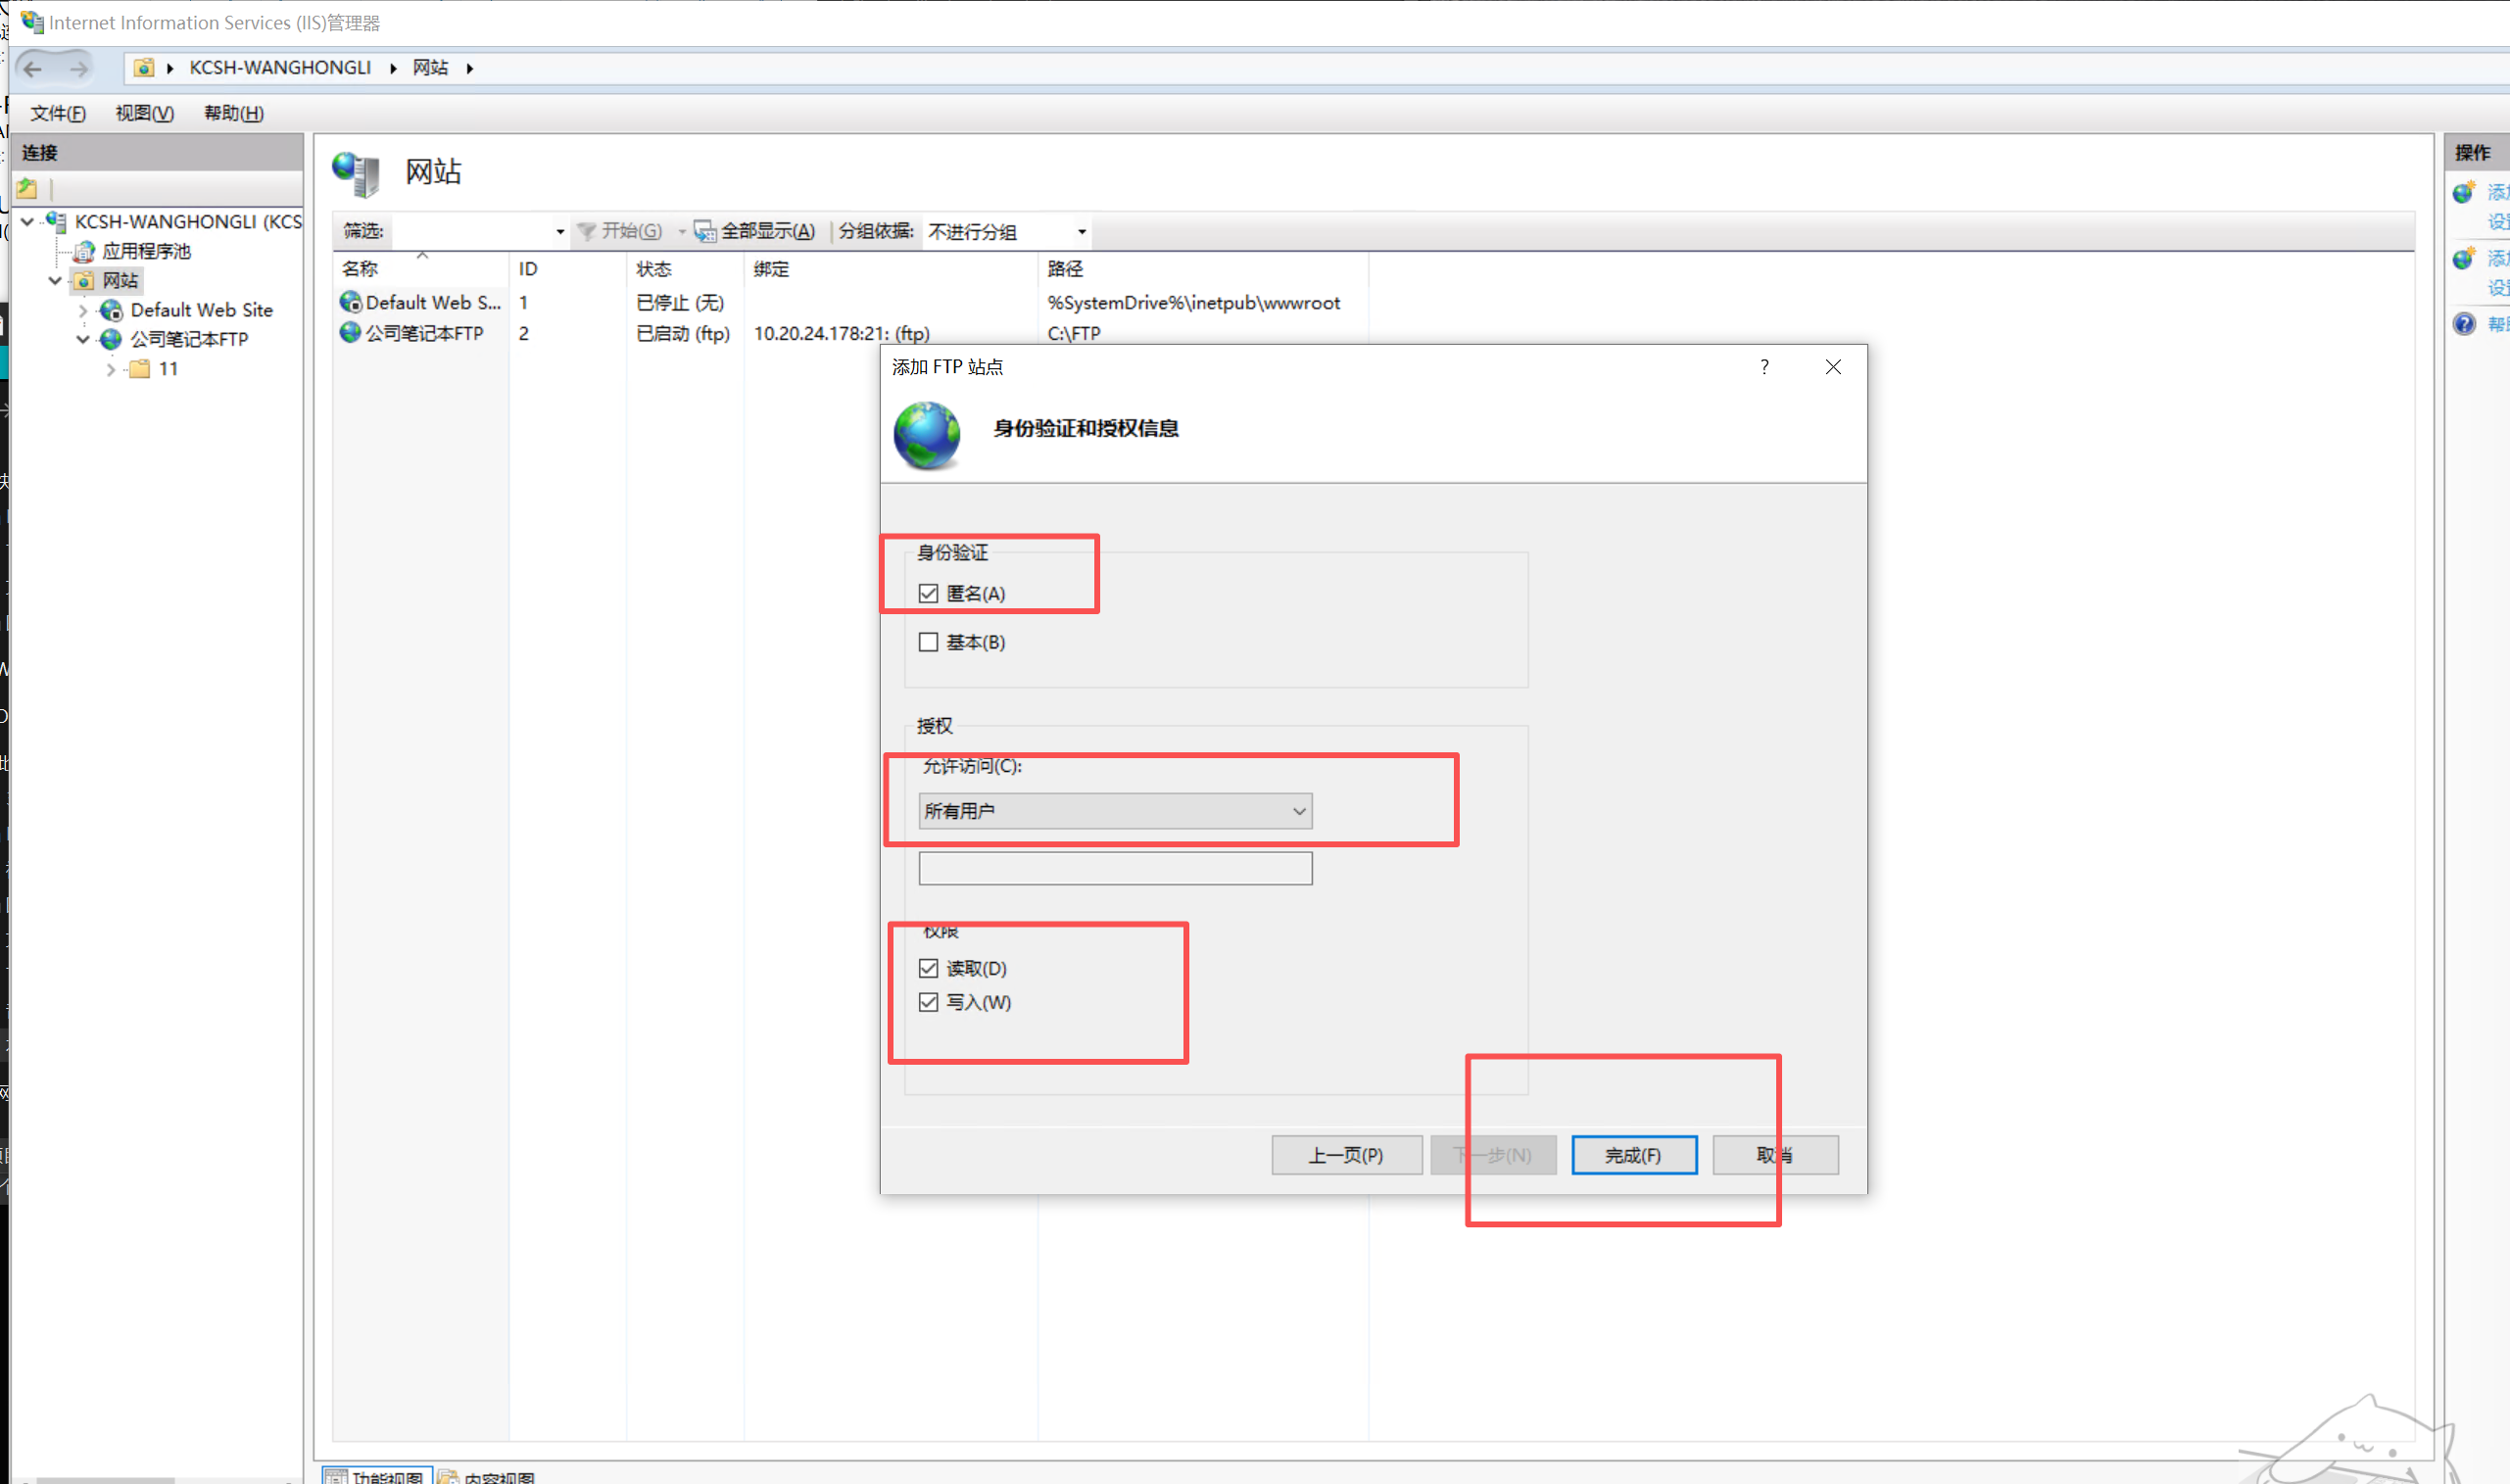The image size is (2510, 1484).
Task: Click the Show All toolbar icon
Action: coord(705,232)
